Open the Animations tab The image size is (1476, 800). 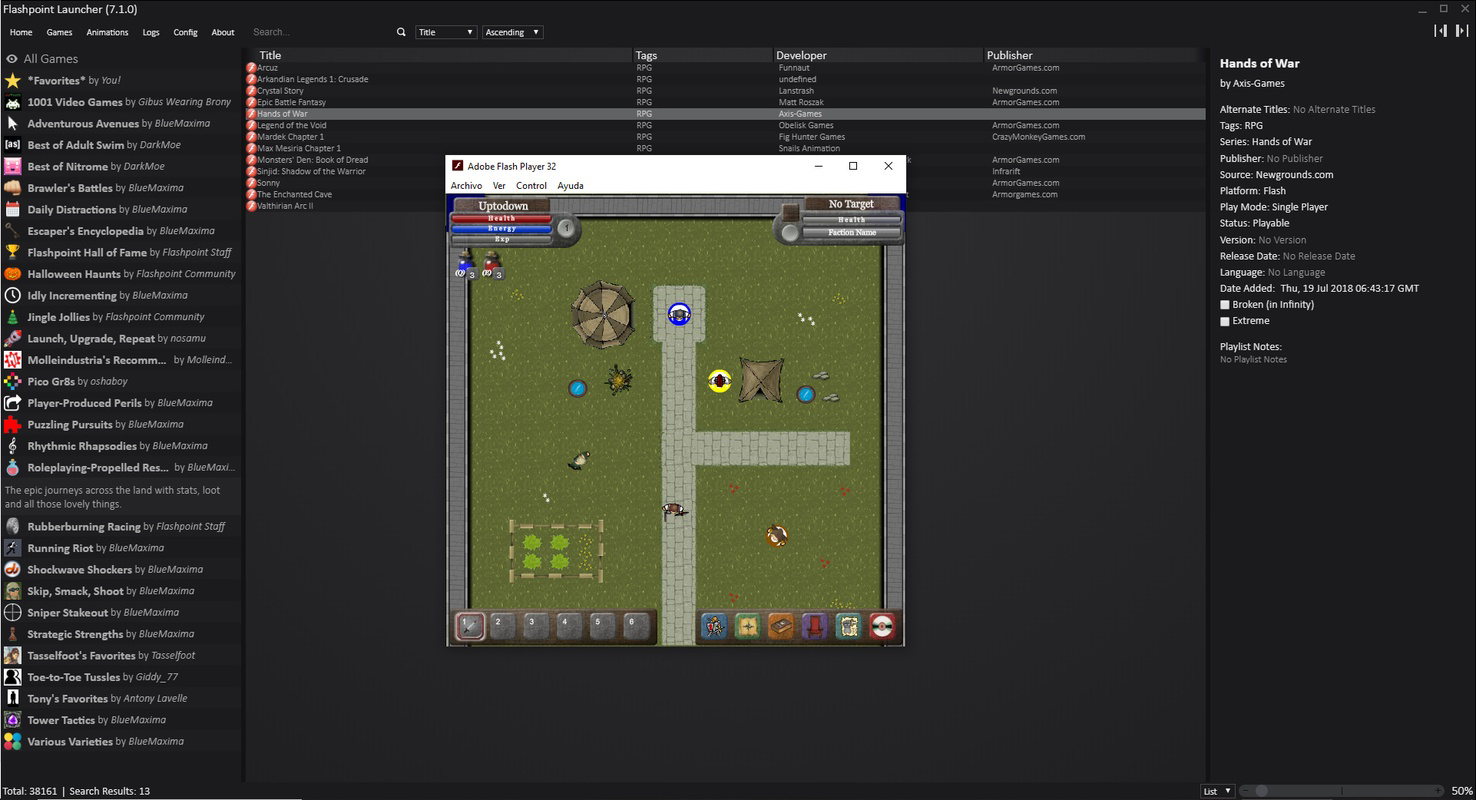[107, 32]
